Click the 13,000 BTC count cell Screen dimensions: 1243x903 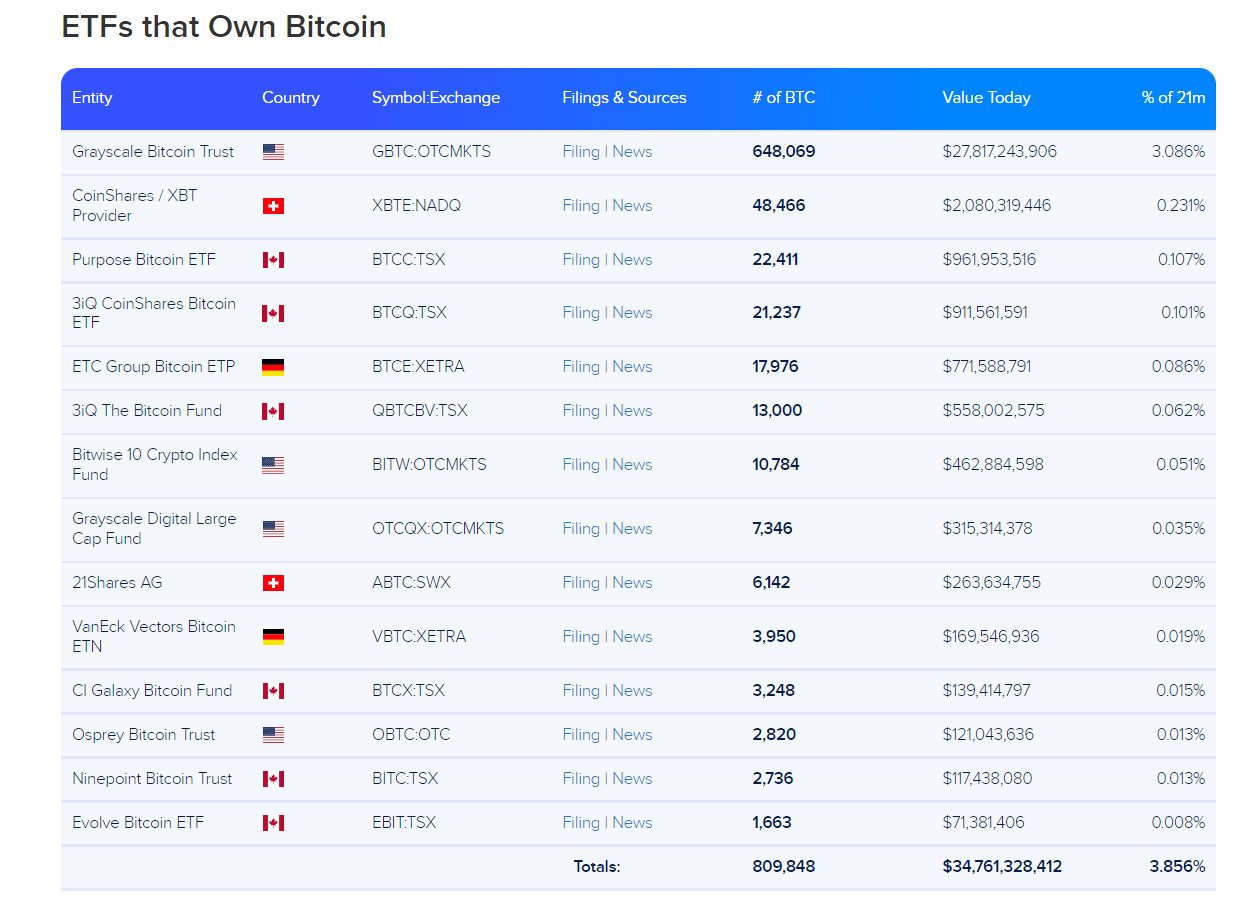[x=777, y=411]
